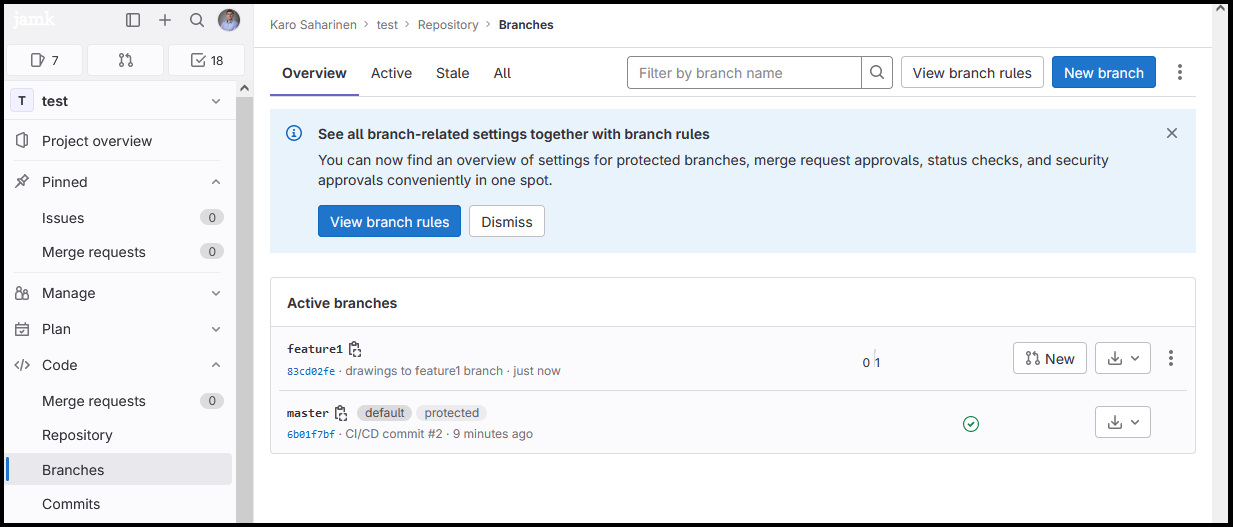This screenshot has width=1233, height=527.
Task: Open download dropdown for master branch
Action: click(x=1123, y=422)
